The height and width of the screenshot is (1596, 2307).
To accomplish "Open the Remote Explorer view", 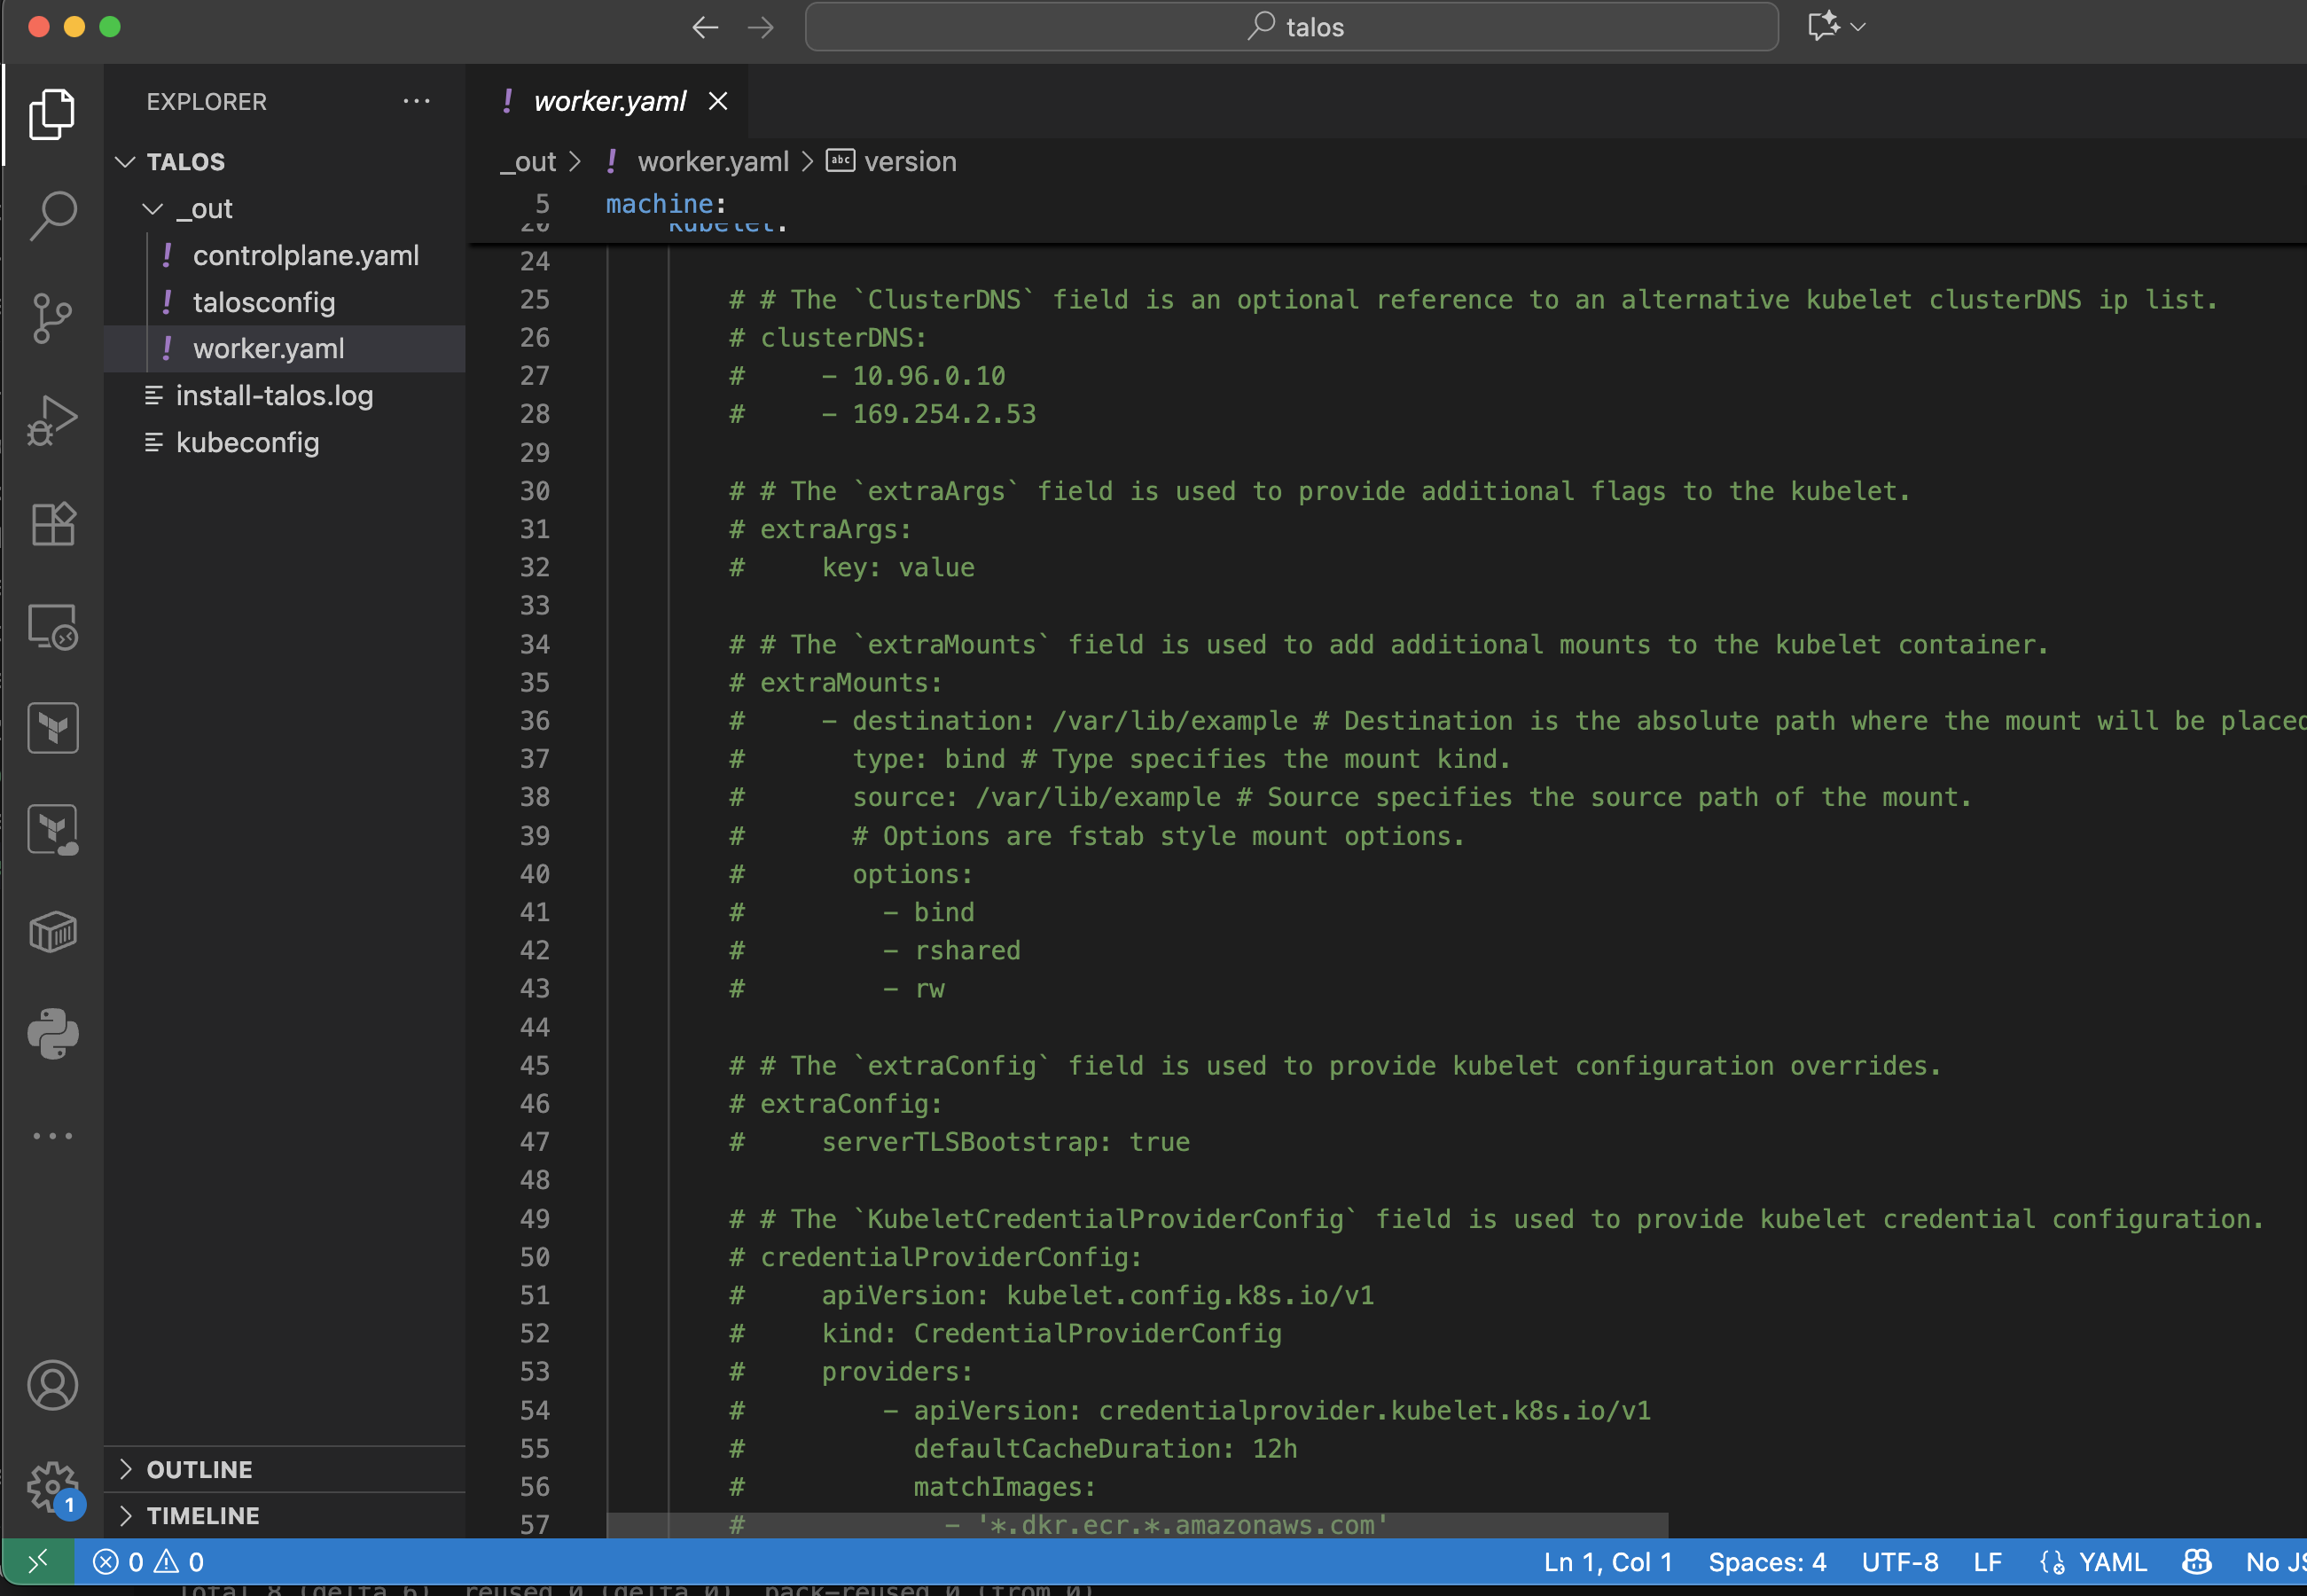I will 52,627.
